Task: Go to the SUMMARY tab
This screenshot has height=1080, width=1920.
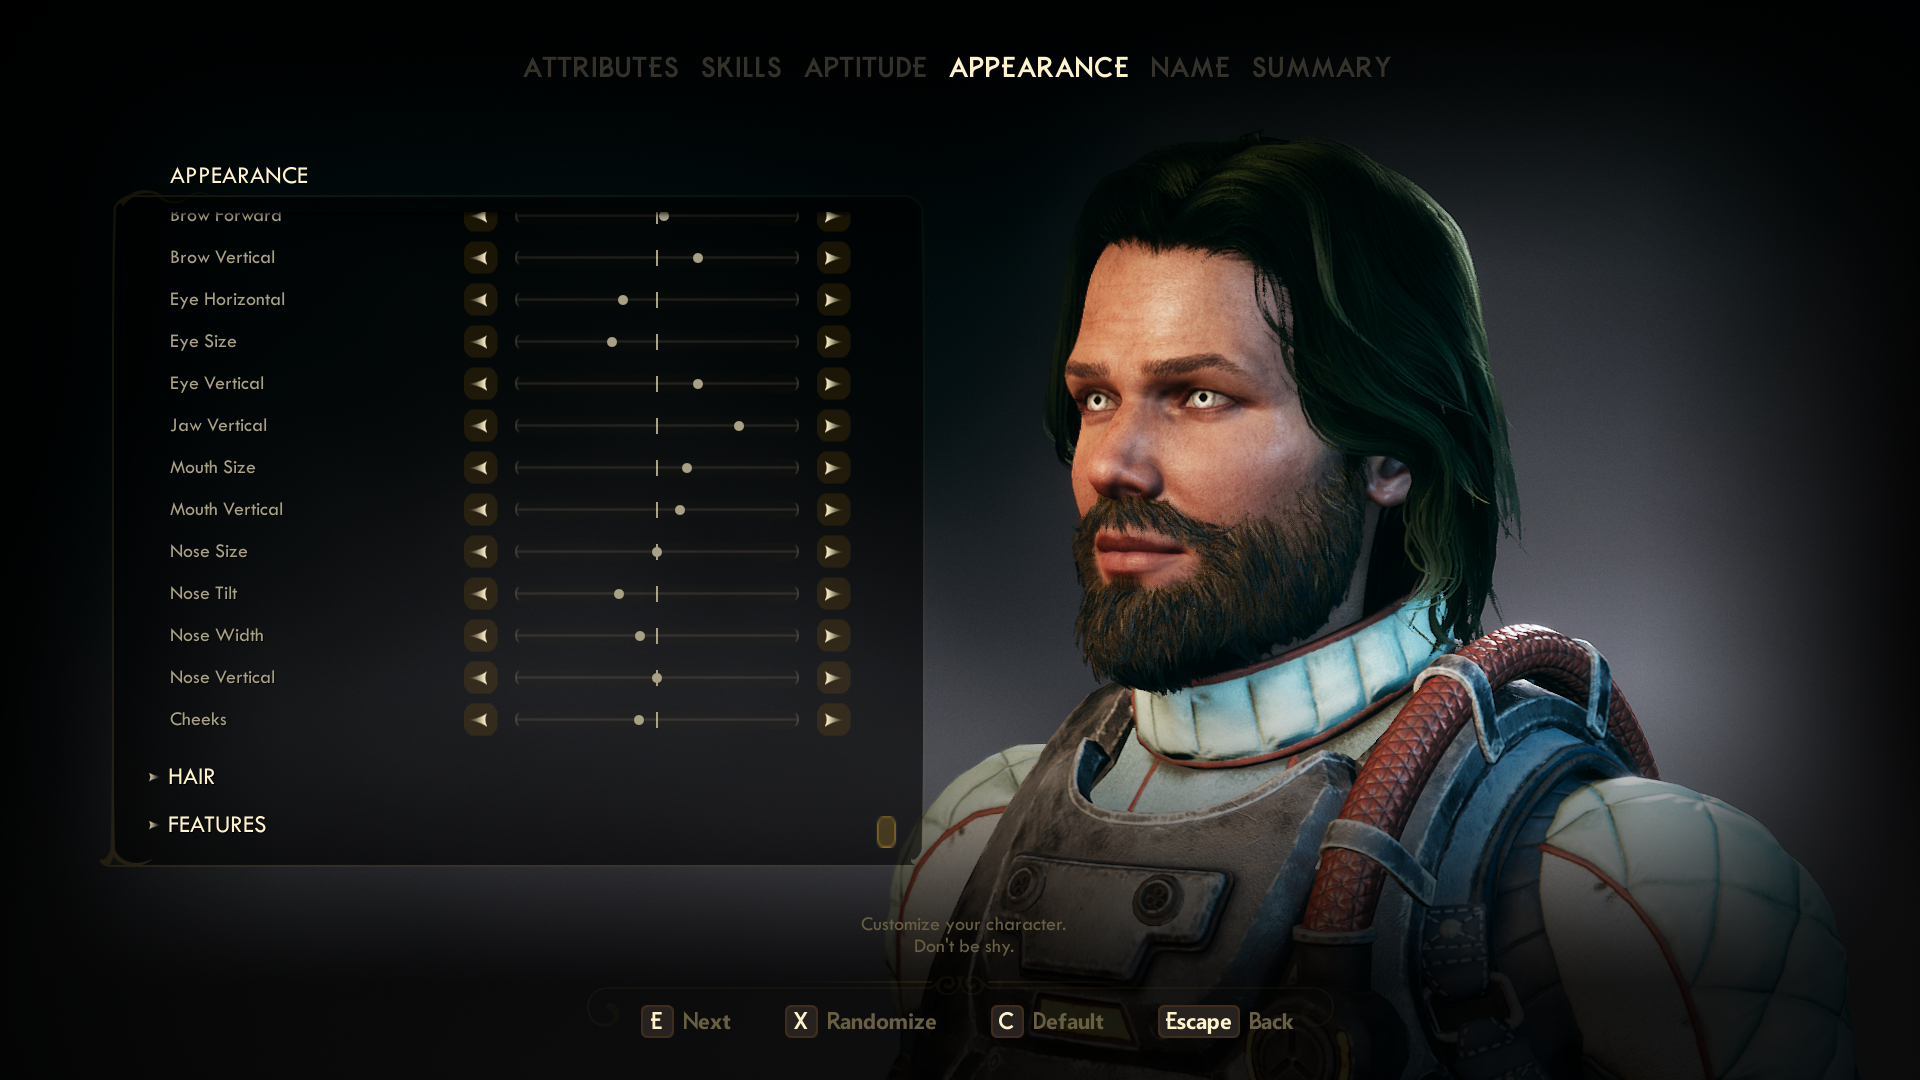Action: coord(1321,68)
